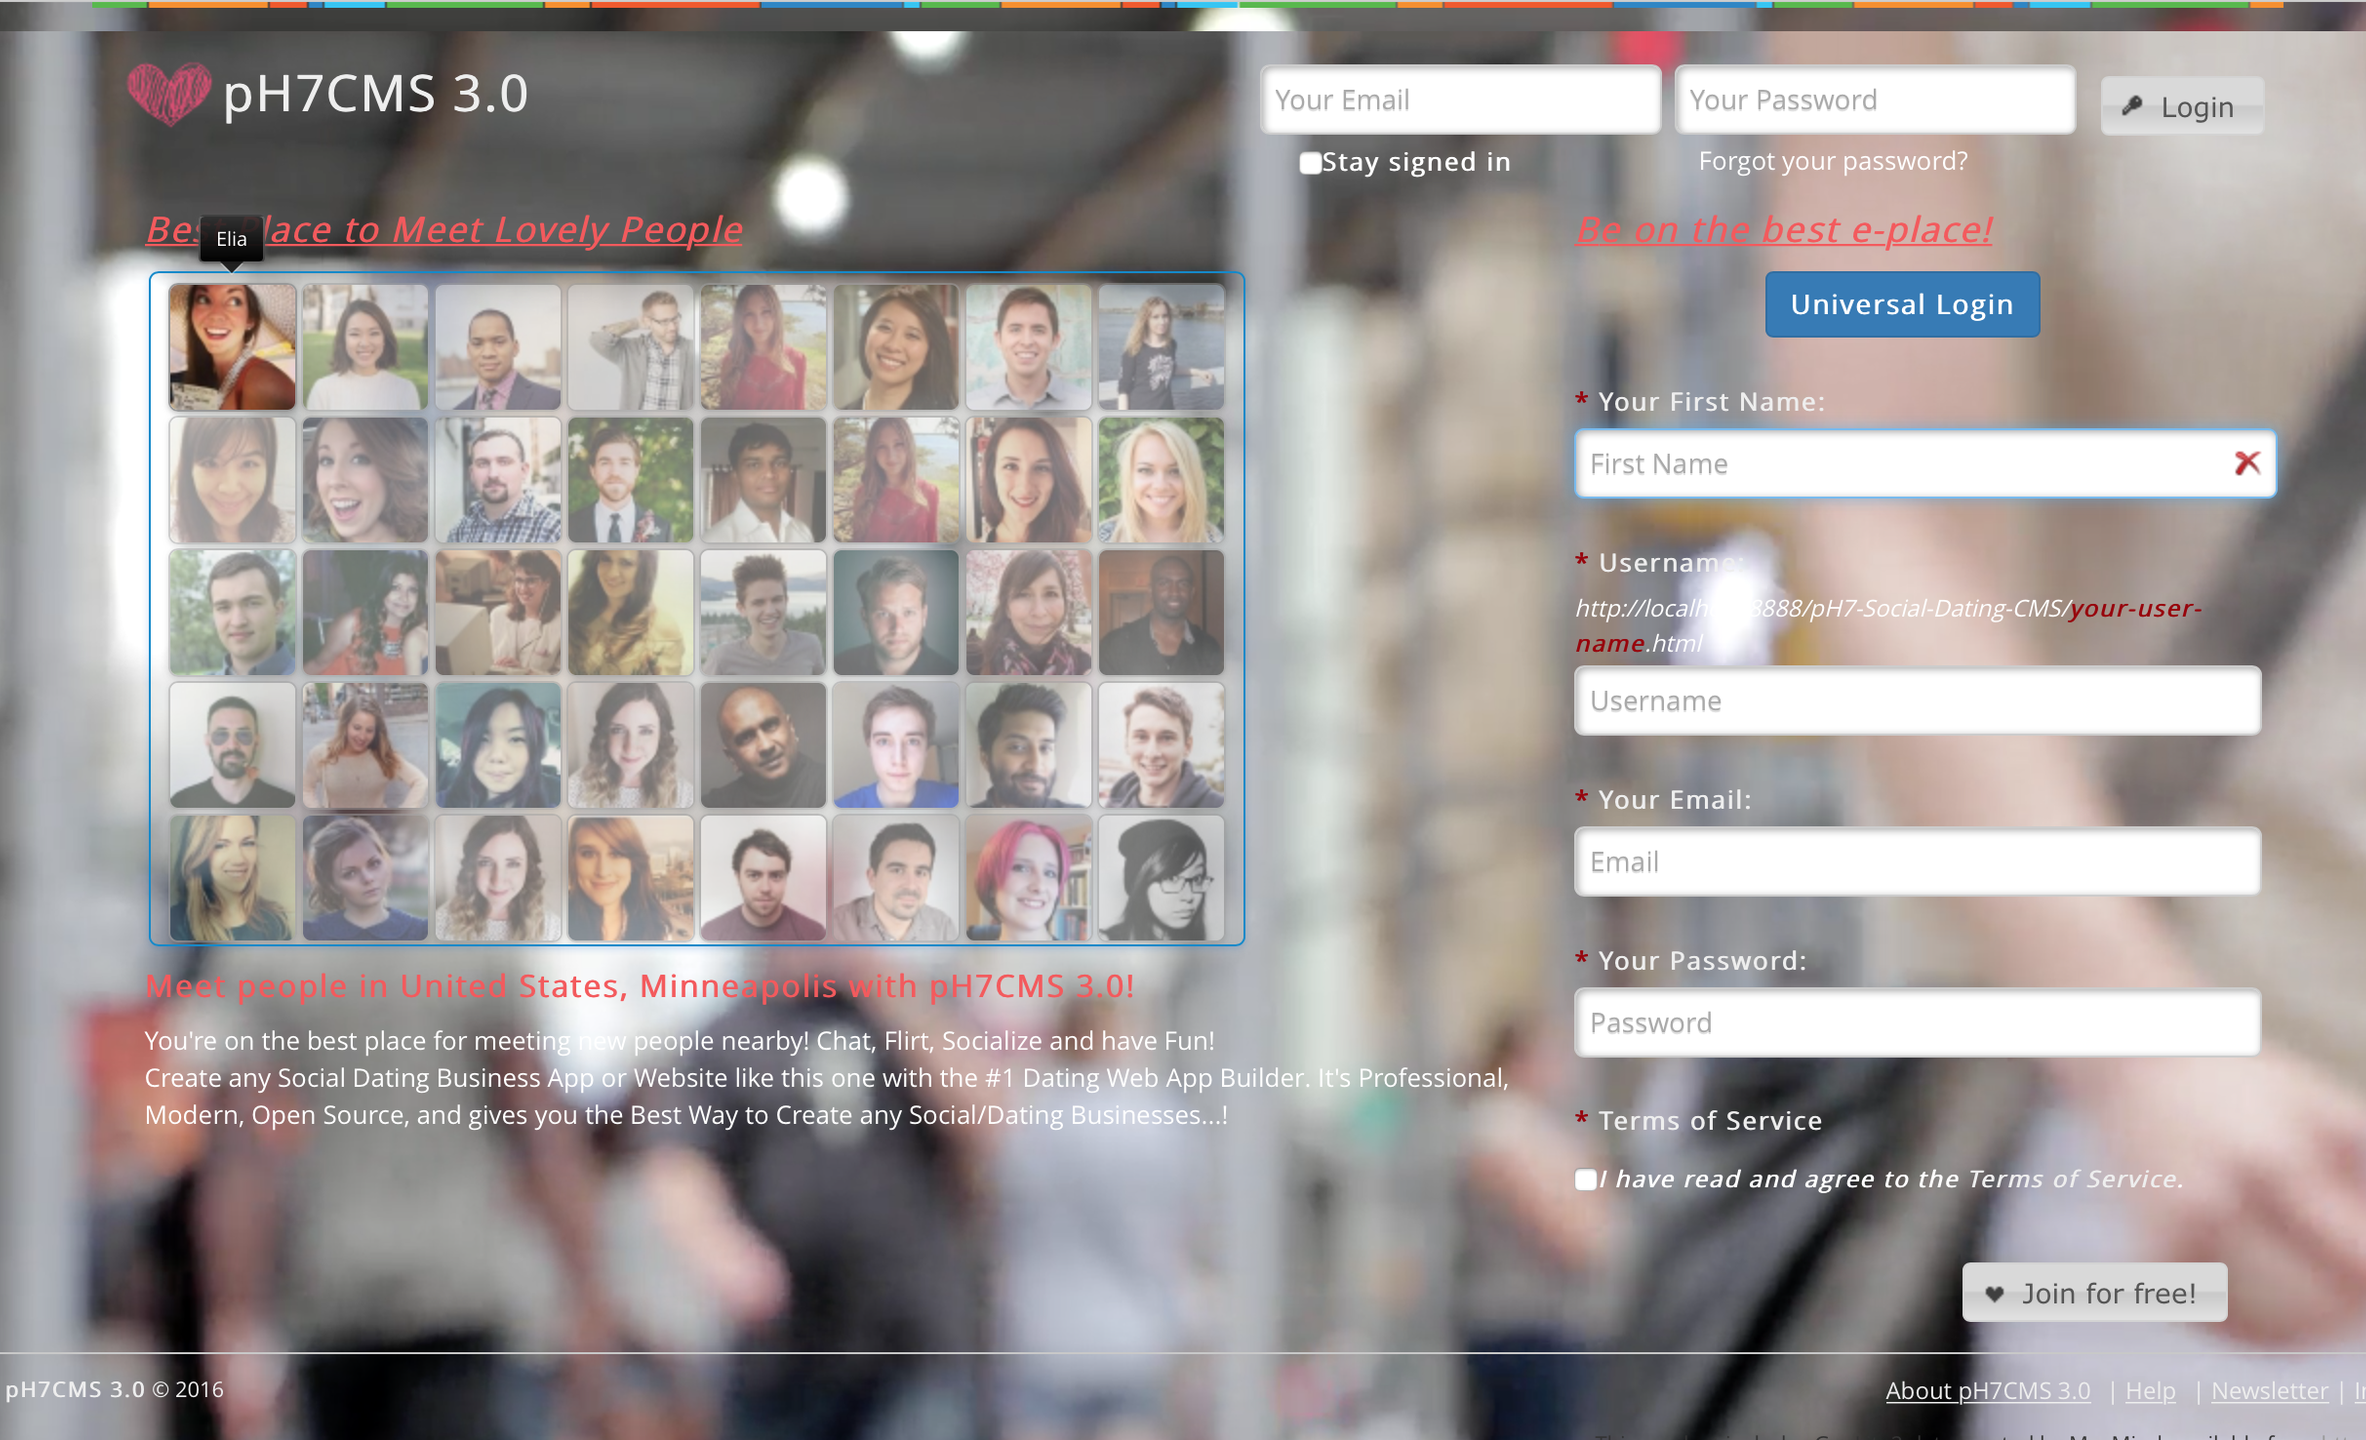Click the Password input field to activate

(1918, 1023)
